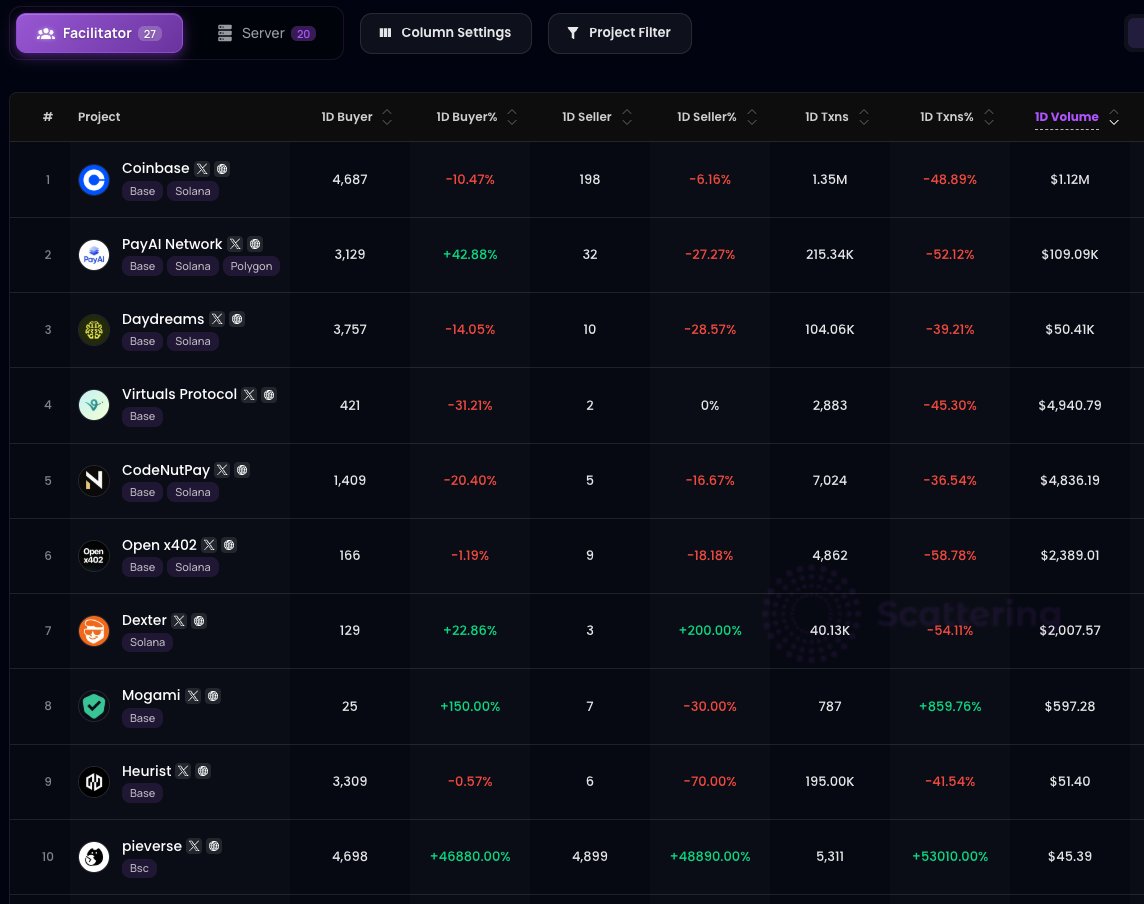Open Dexter's X profile icon
This screenshot has height=904, width=1144.
[x=179, y=620]
